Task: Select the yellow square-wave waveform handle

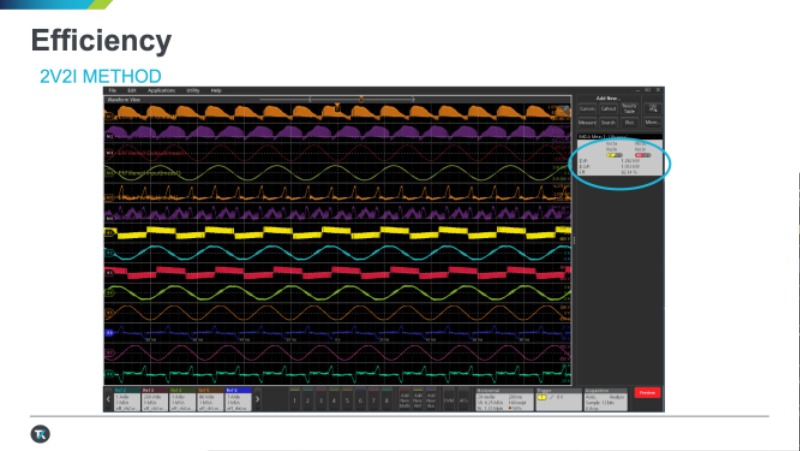Action: pos(109,233)
